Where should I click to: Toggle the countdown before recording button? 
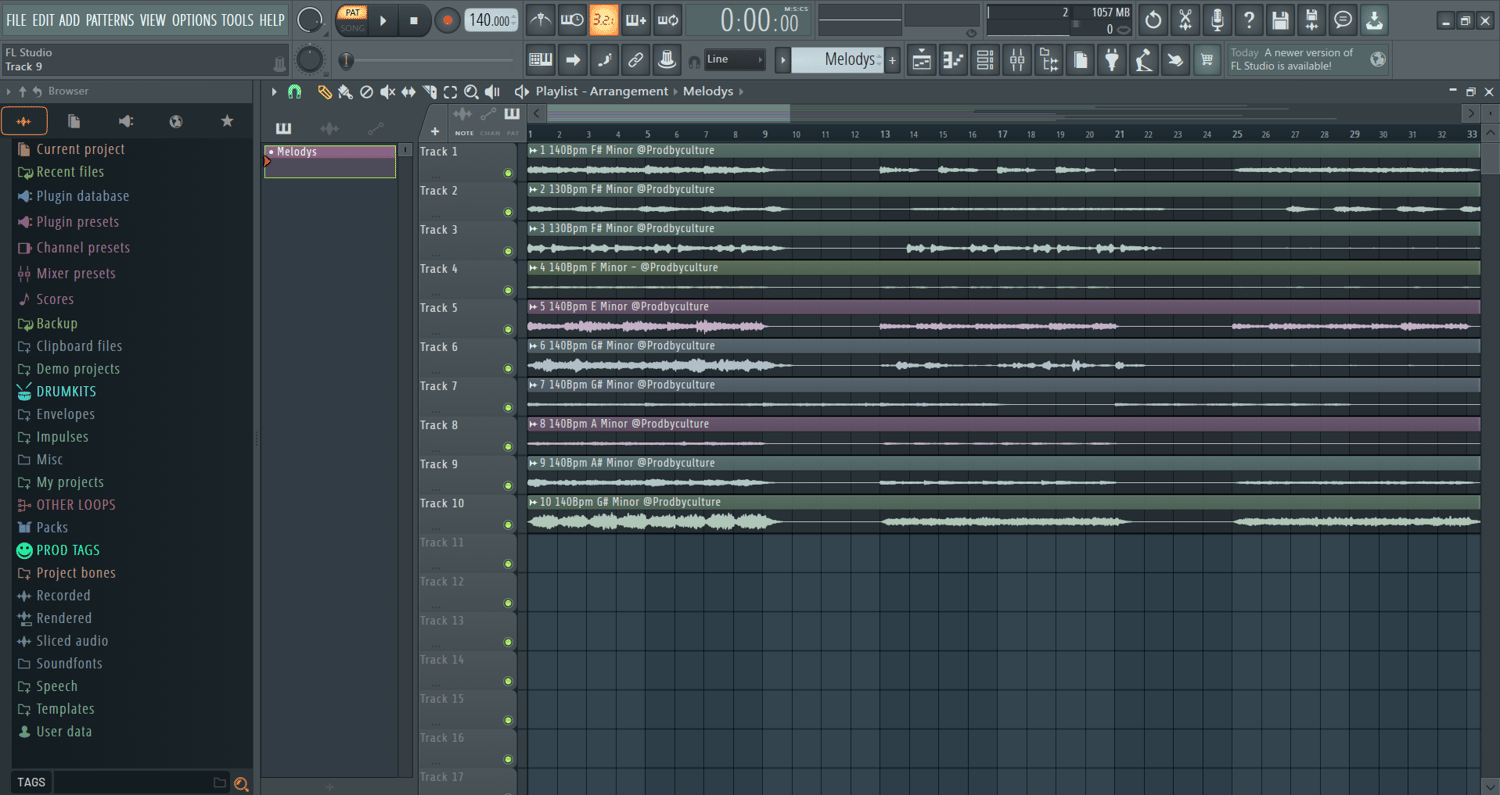point(604,19)
